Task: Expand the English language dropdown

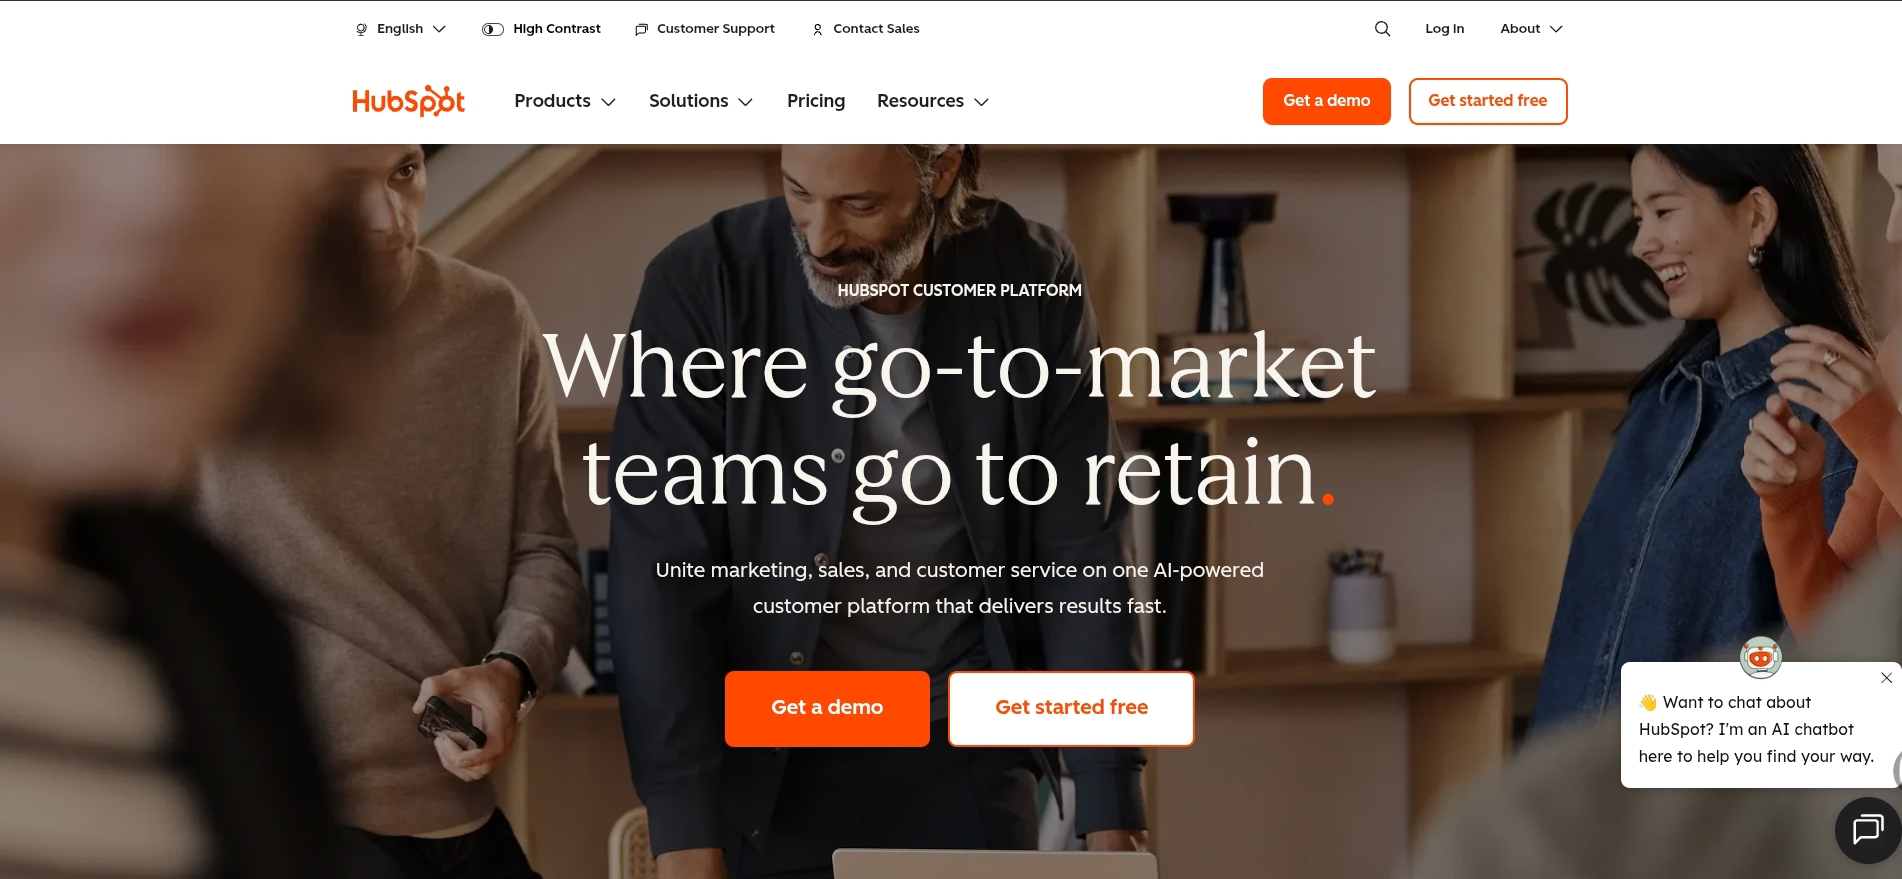Action: (x=401, y=29)
